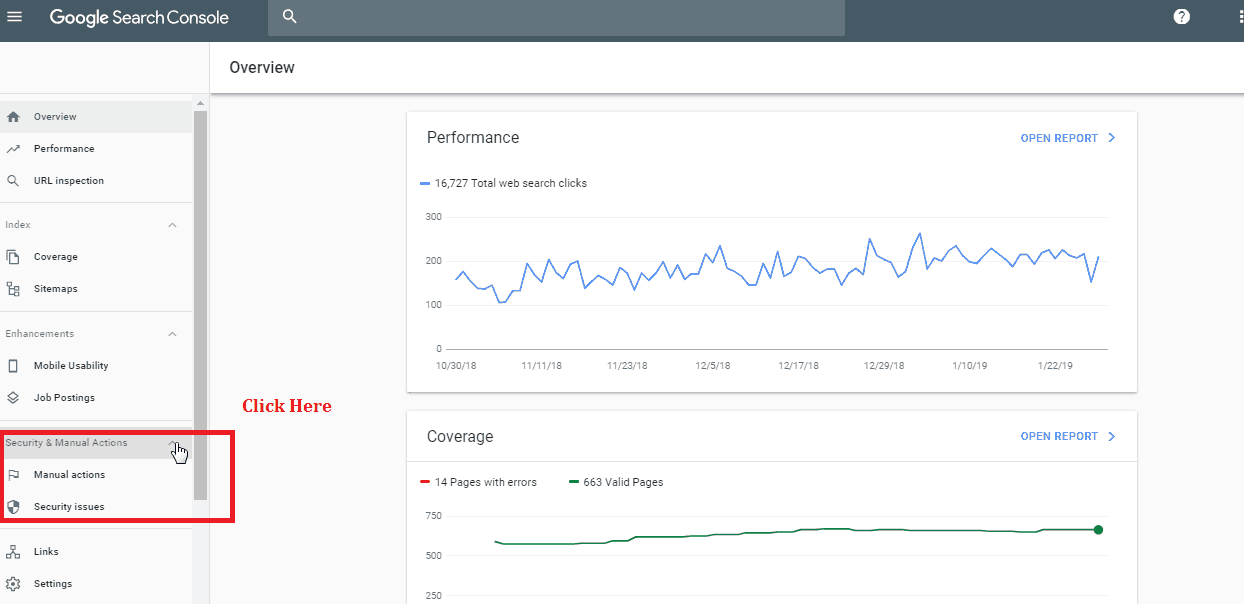Click the 14 Pages with errors legend

(x=479, y=482)
